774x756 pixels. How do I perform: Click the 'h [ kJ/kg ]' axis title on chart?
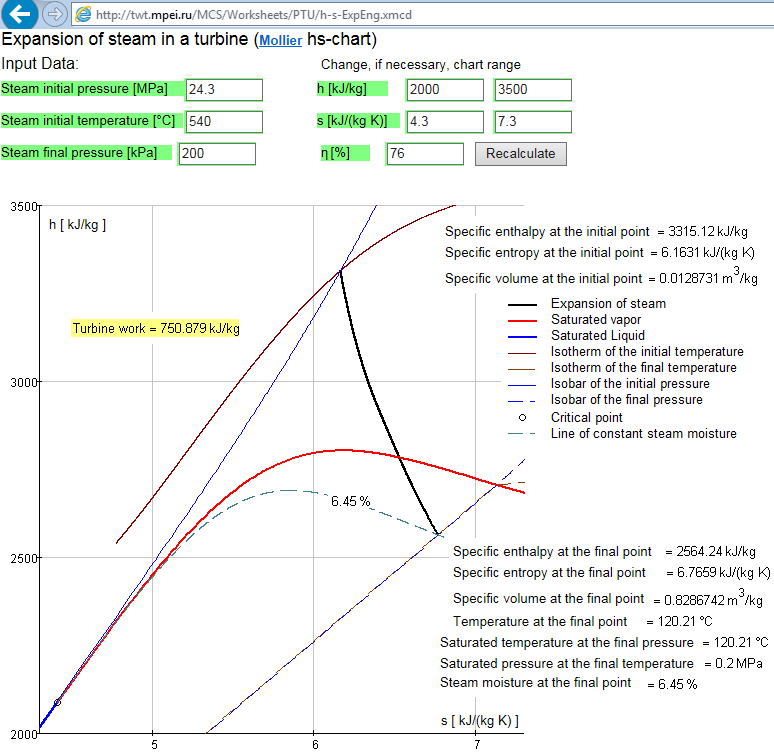pos(77,225)
